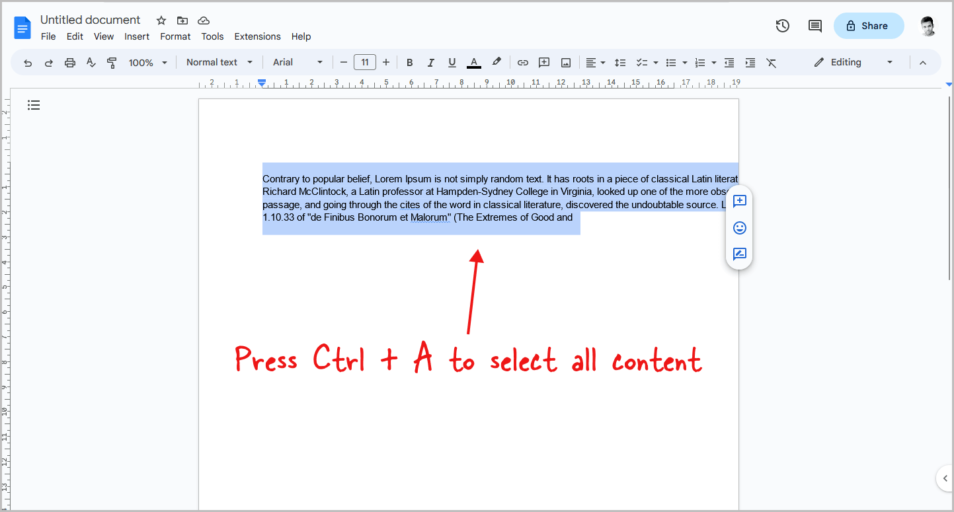Open the zoom level dropdown showing 100%
The image size is (954, 512).
[x=147, y=63]
